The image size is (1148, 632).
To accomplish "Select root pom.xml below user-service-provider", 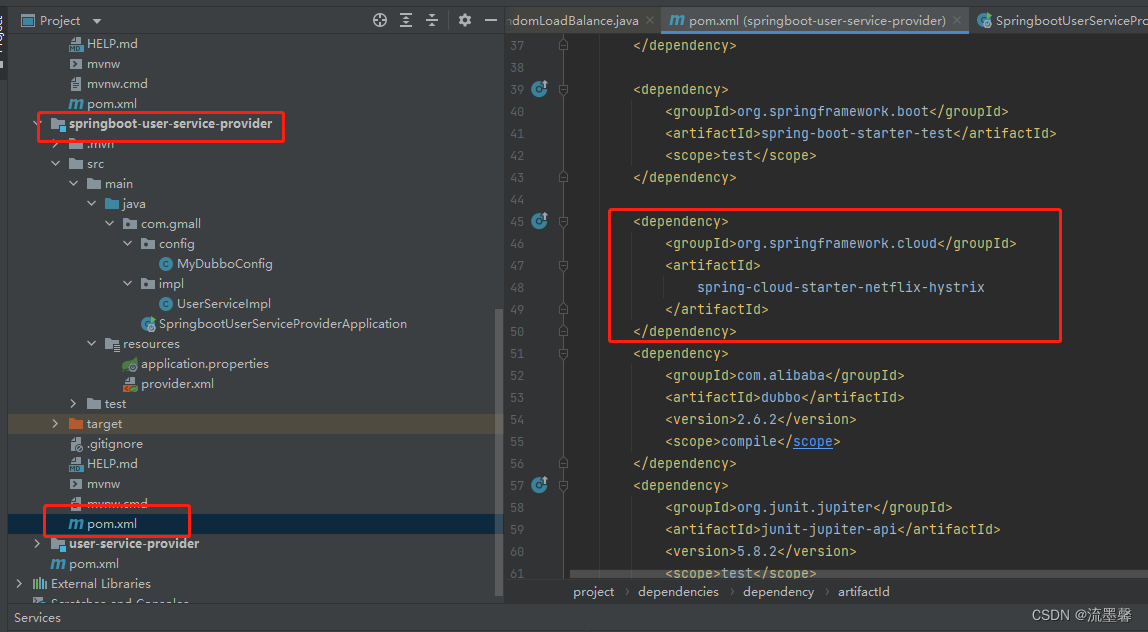I will (x=94, y=564).
